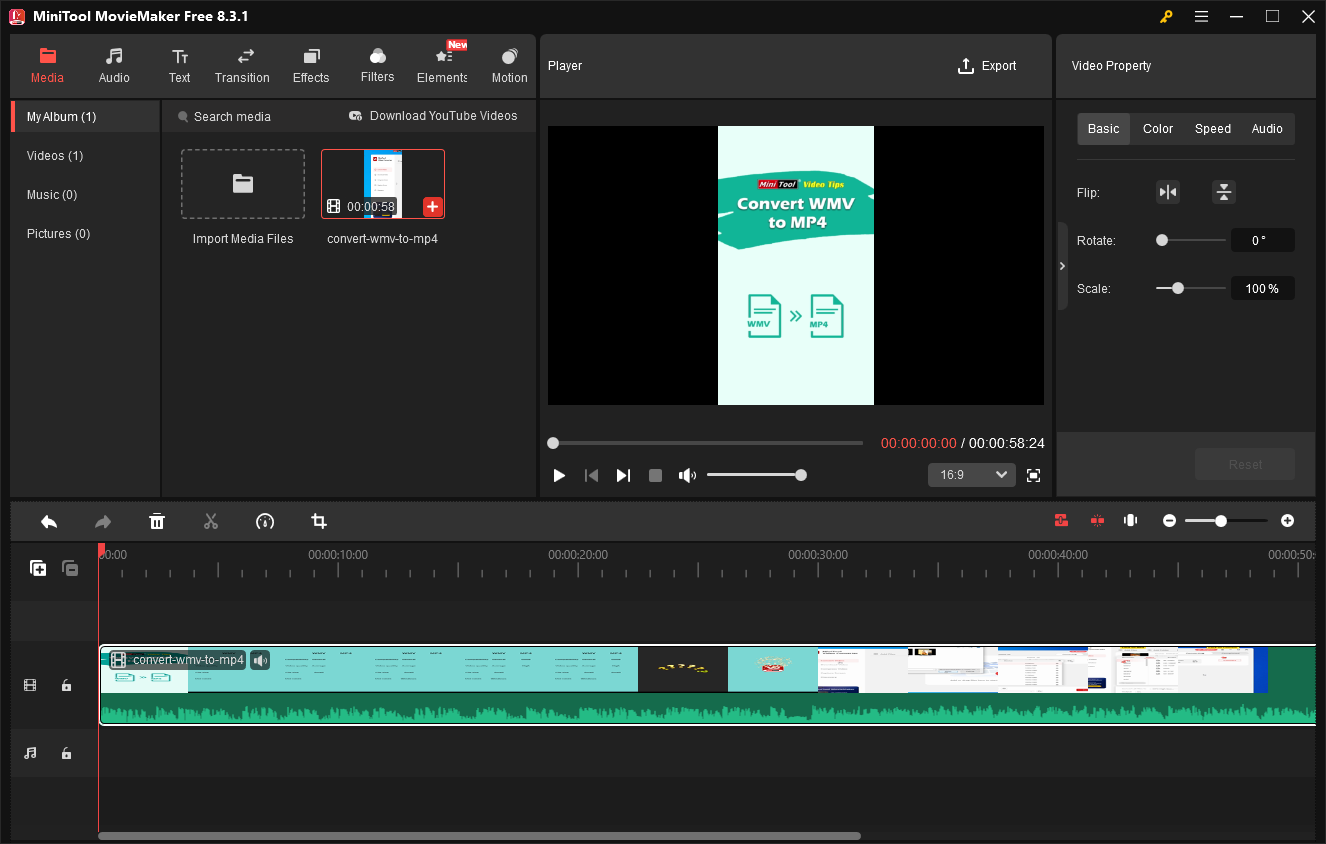Viewport: 1326px width, 844px height.
Task: Flip the video horizontally
Action: [1168, 192]
